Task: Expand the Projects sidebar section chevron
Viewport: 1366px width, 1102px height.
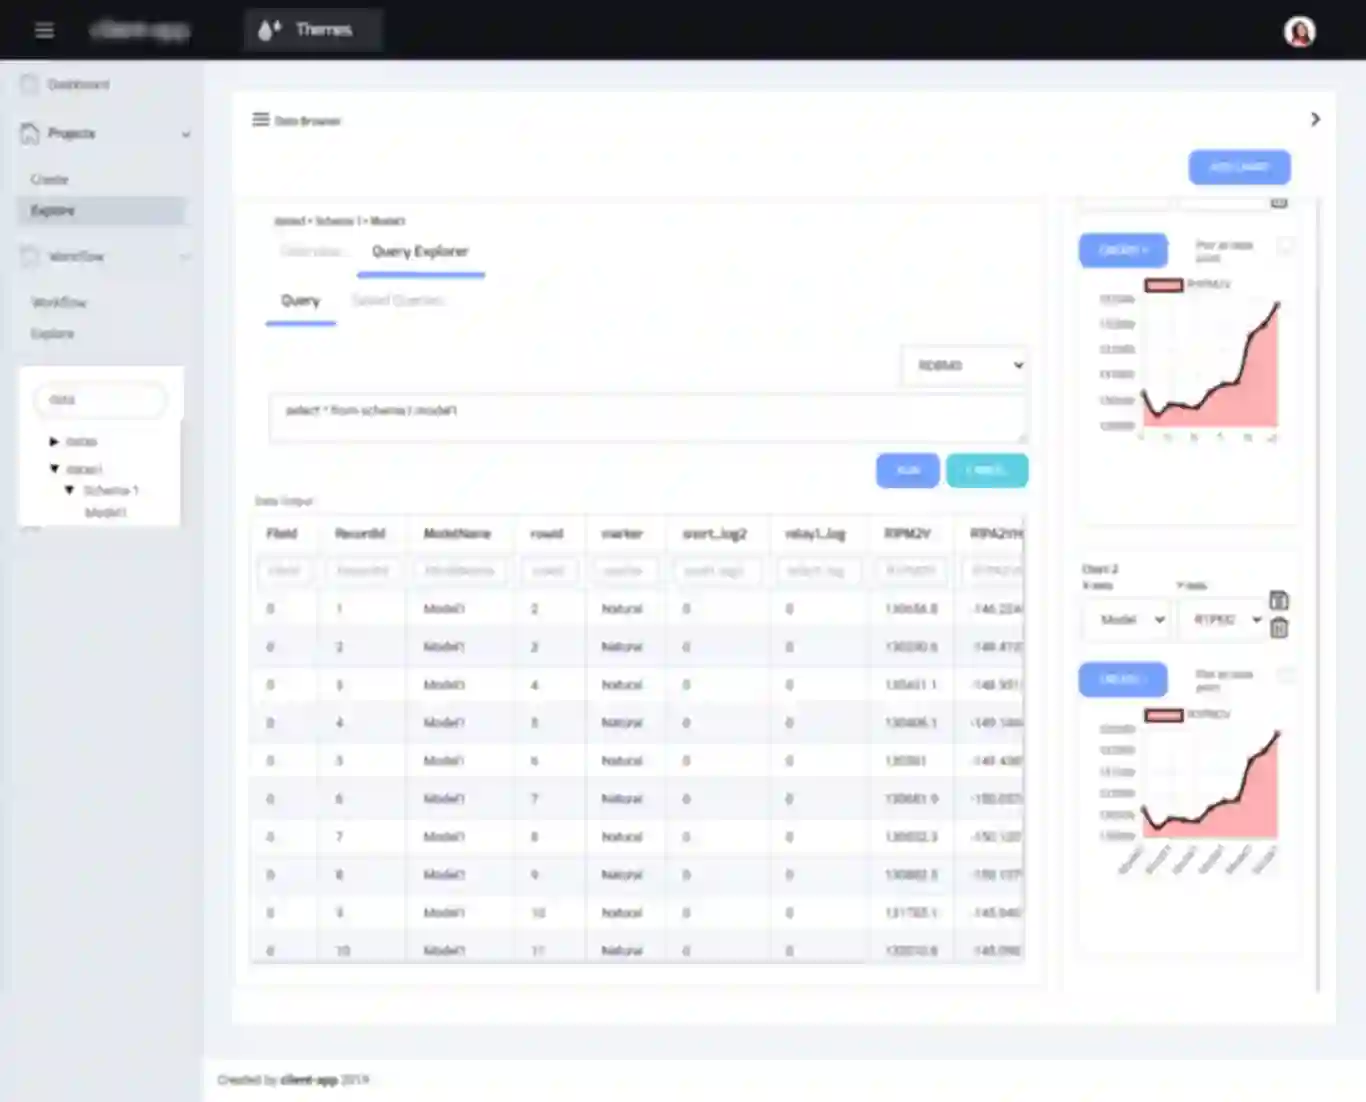Action: pyautogui.click(x=186, y=134)
